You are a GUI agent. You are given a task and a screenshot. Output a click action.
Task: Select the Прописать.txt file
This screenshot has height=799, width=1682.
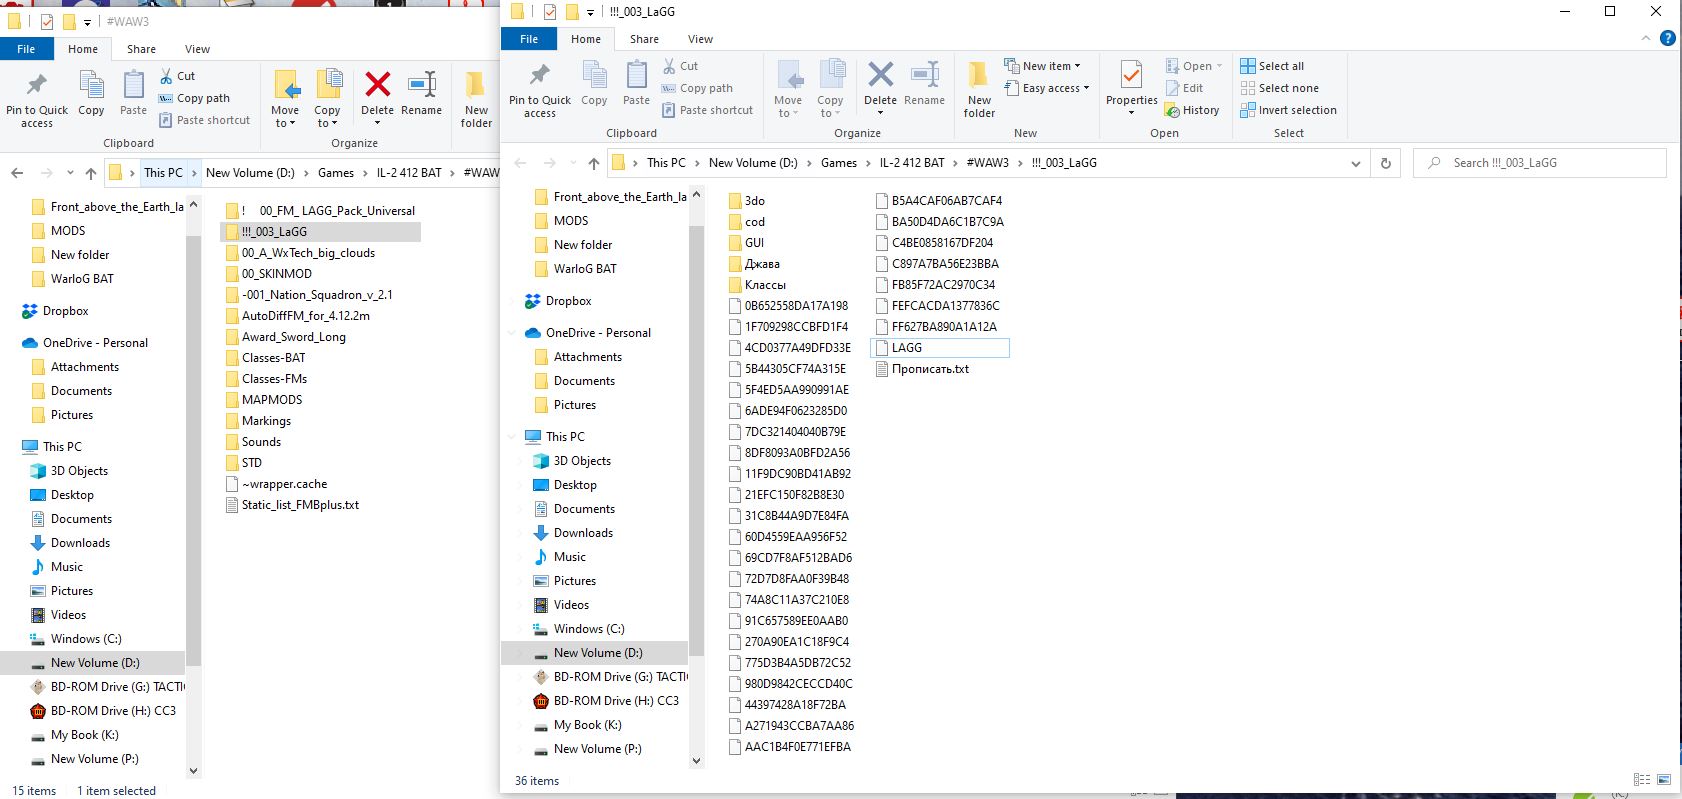click(x=922, y=369)
